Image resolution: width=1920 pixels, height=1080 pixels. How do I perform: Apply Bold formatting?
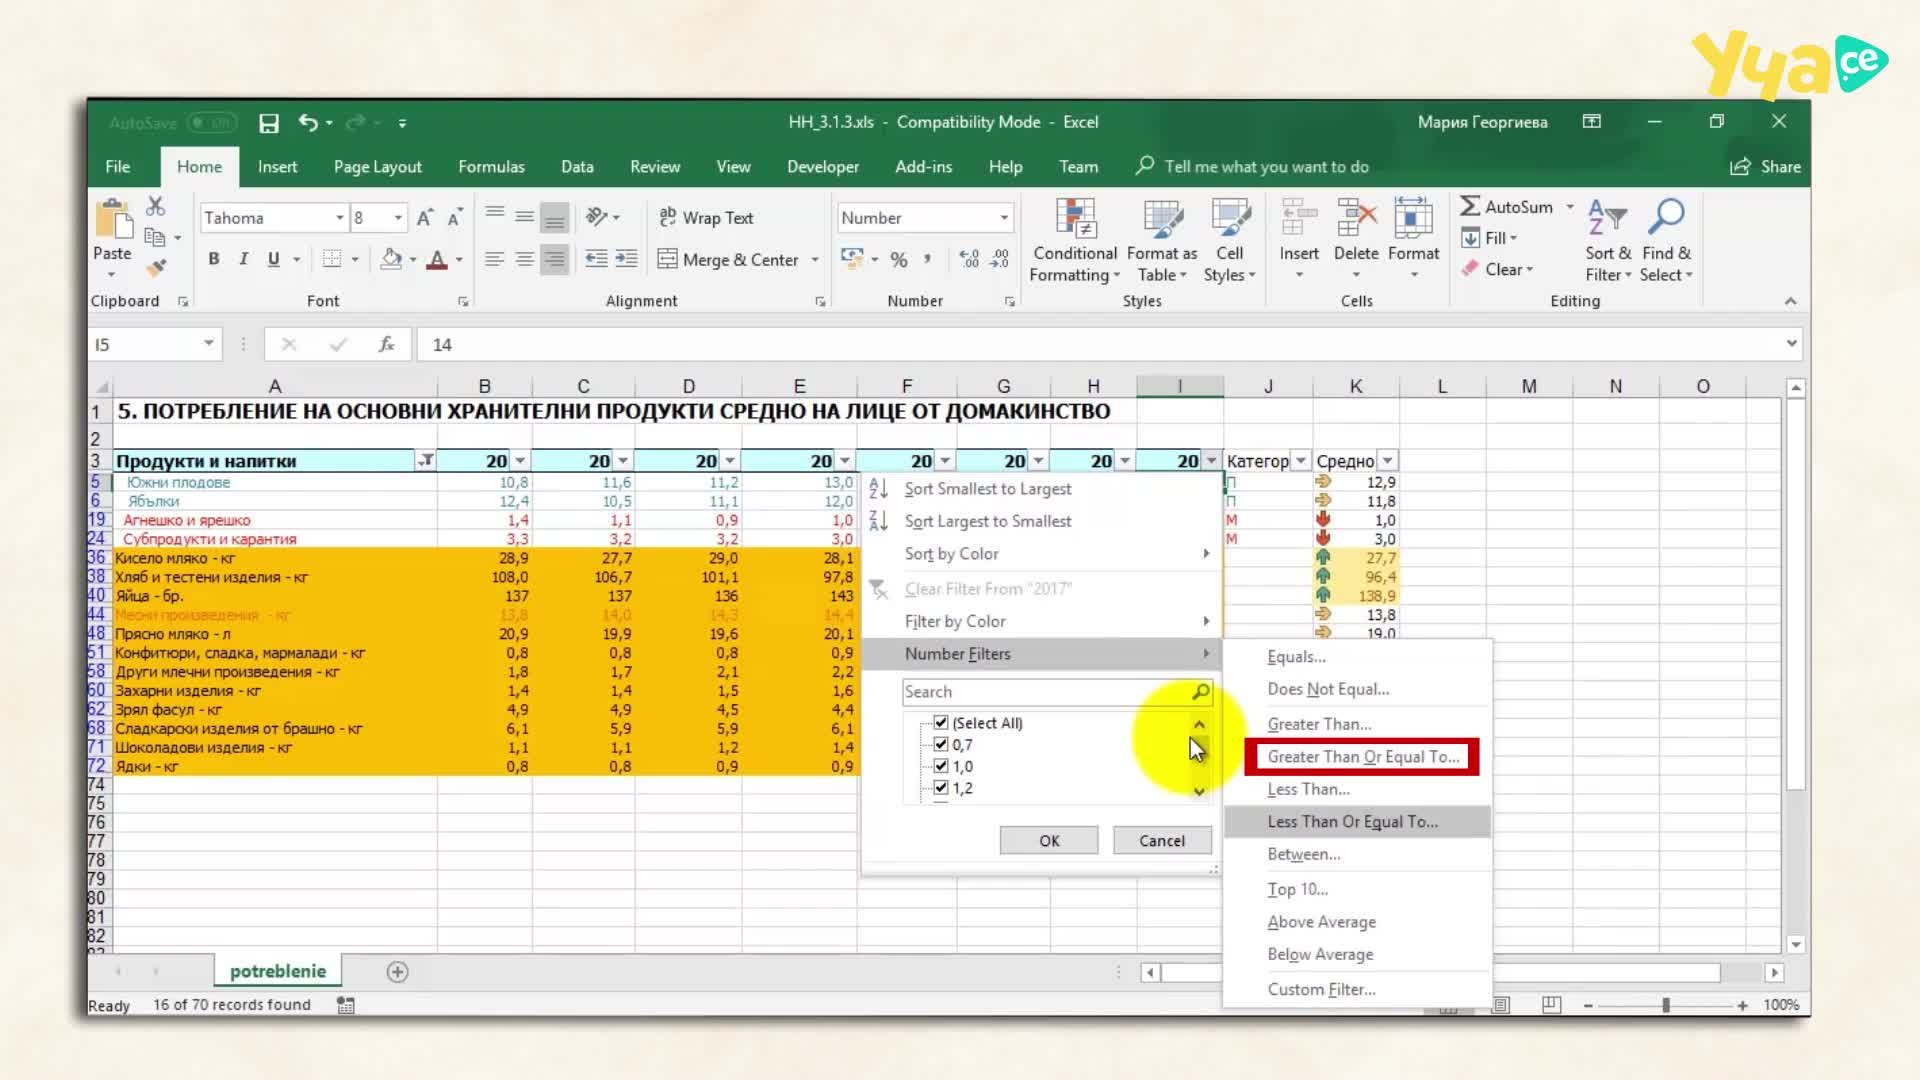click(213, 259)
